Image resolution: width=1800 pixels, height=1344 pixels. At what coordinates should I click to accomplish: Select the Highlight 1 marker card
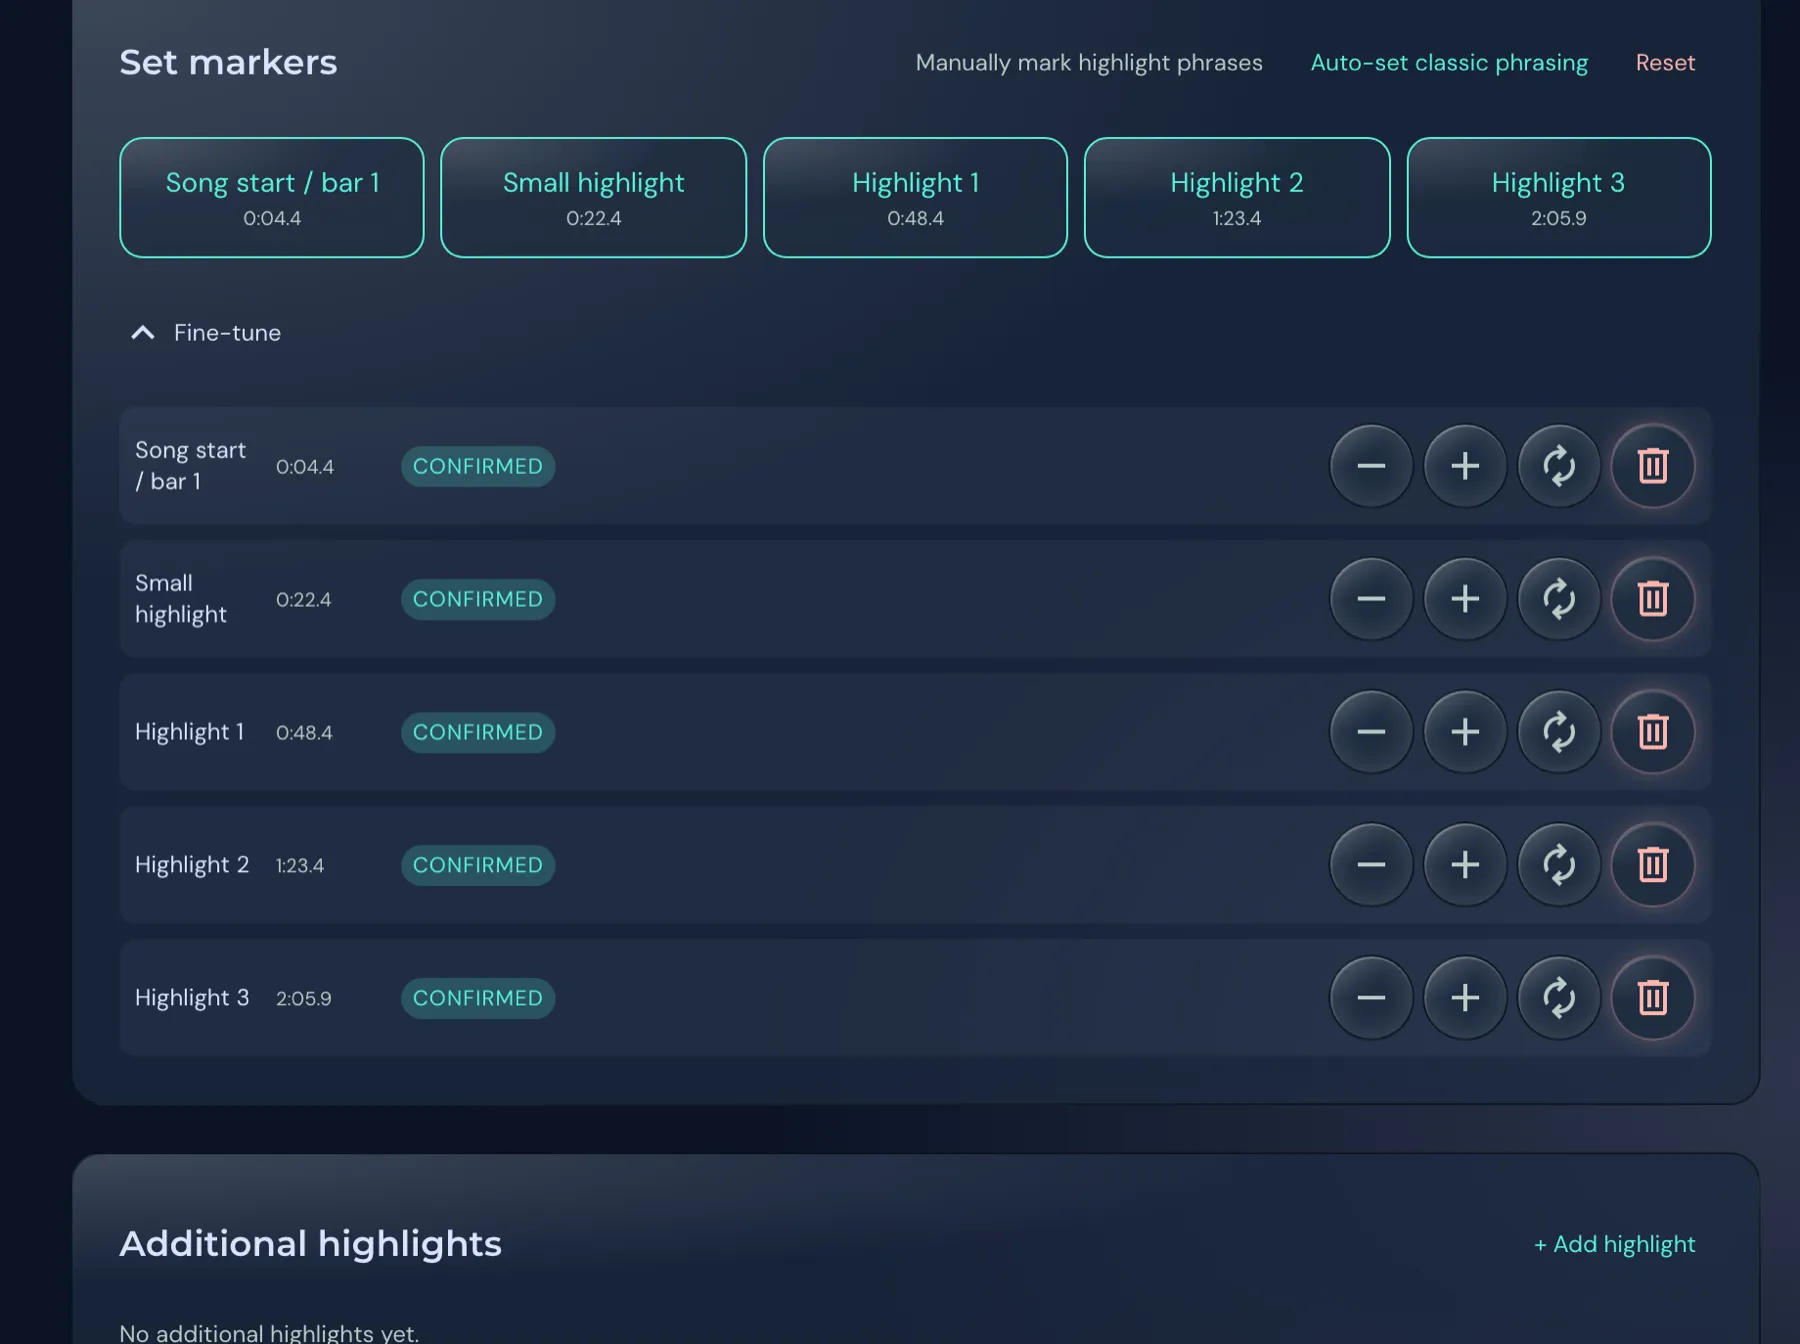pyautogui.click(x=915, y=198)
